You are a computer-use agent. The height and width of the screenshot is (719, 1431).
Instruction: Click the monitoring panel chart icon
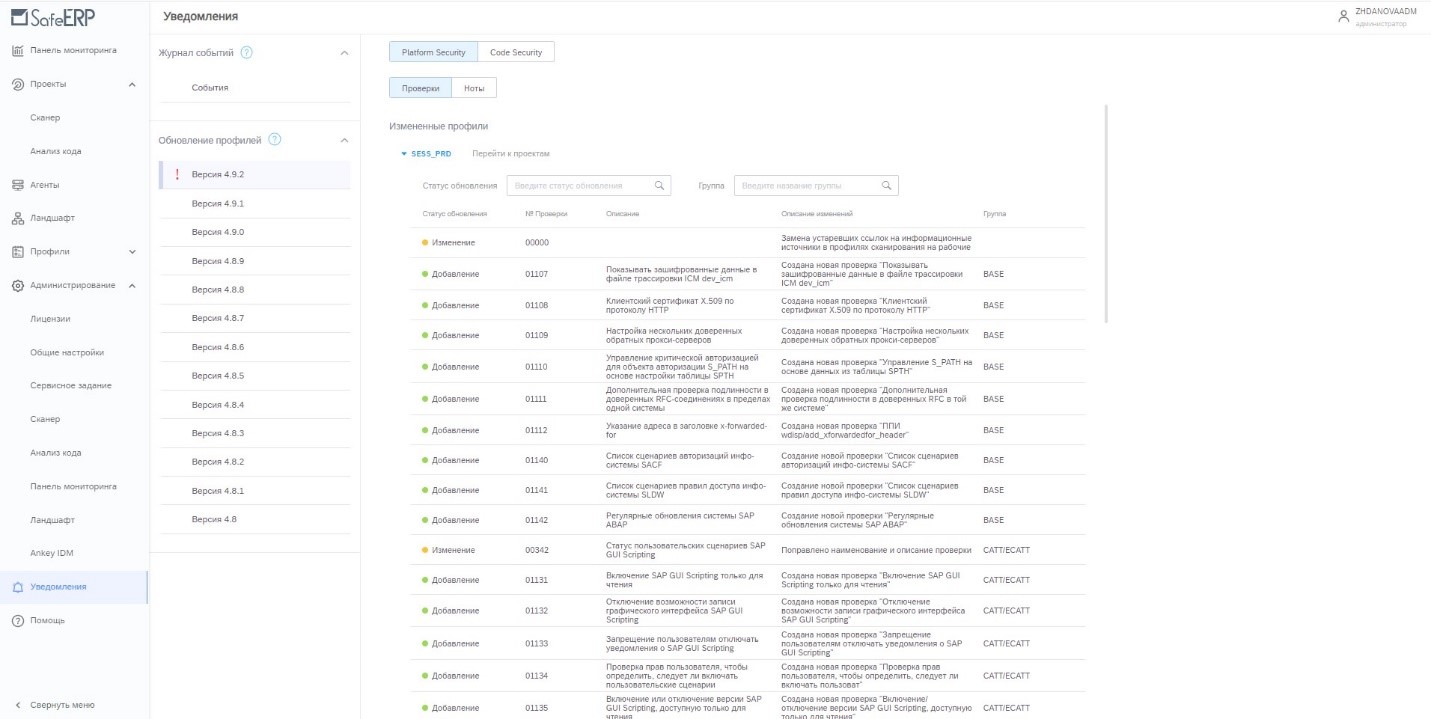17,50
